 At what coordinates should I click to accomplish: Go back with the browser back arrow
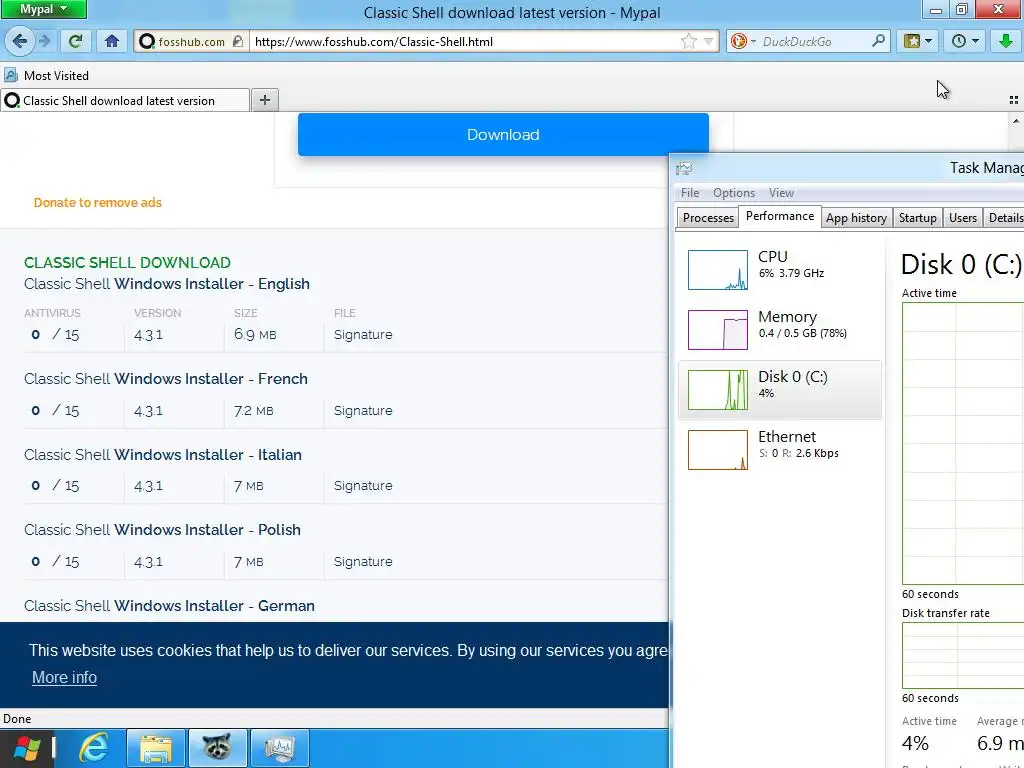click(x=19, y=41)
